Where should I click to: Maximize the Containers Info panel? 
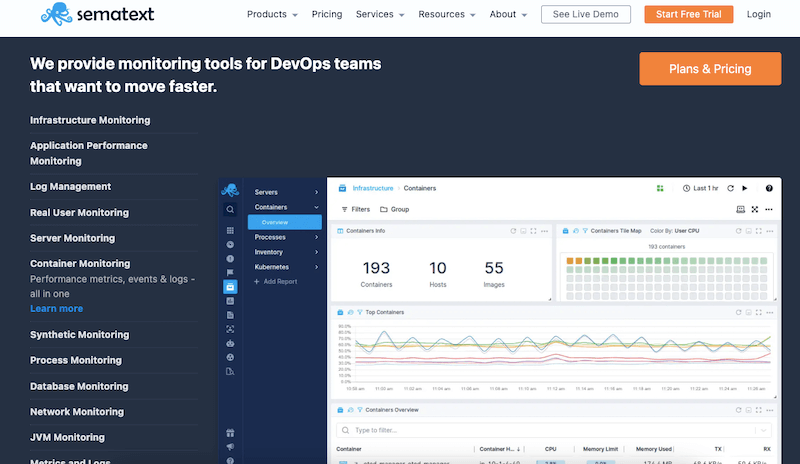[x=533, y=231]
